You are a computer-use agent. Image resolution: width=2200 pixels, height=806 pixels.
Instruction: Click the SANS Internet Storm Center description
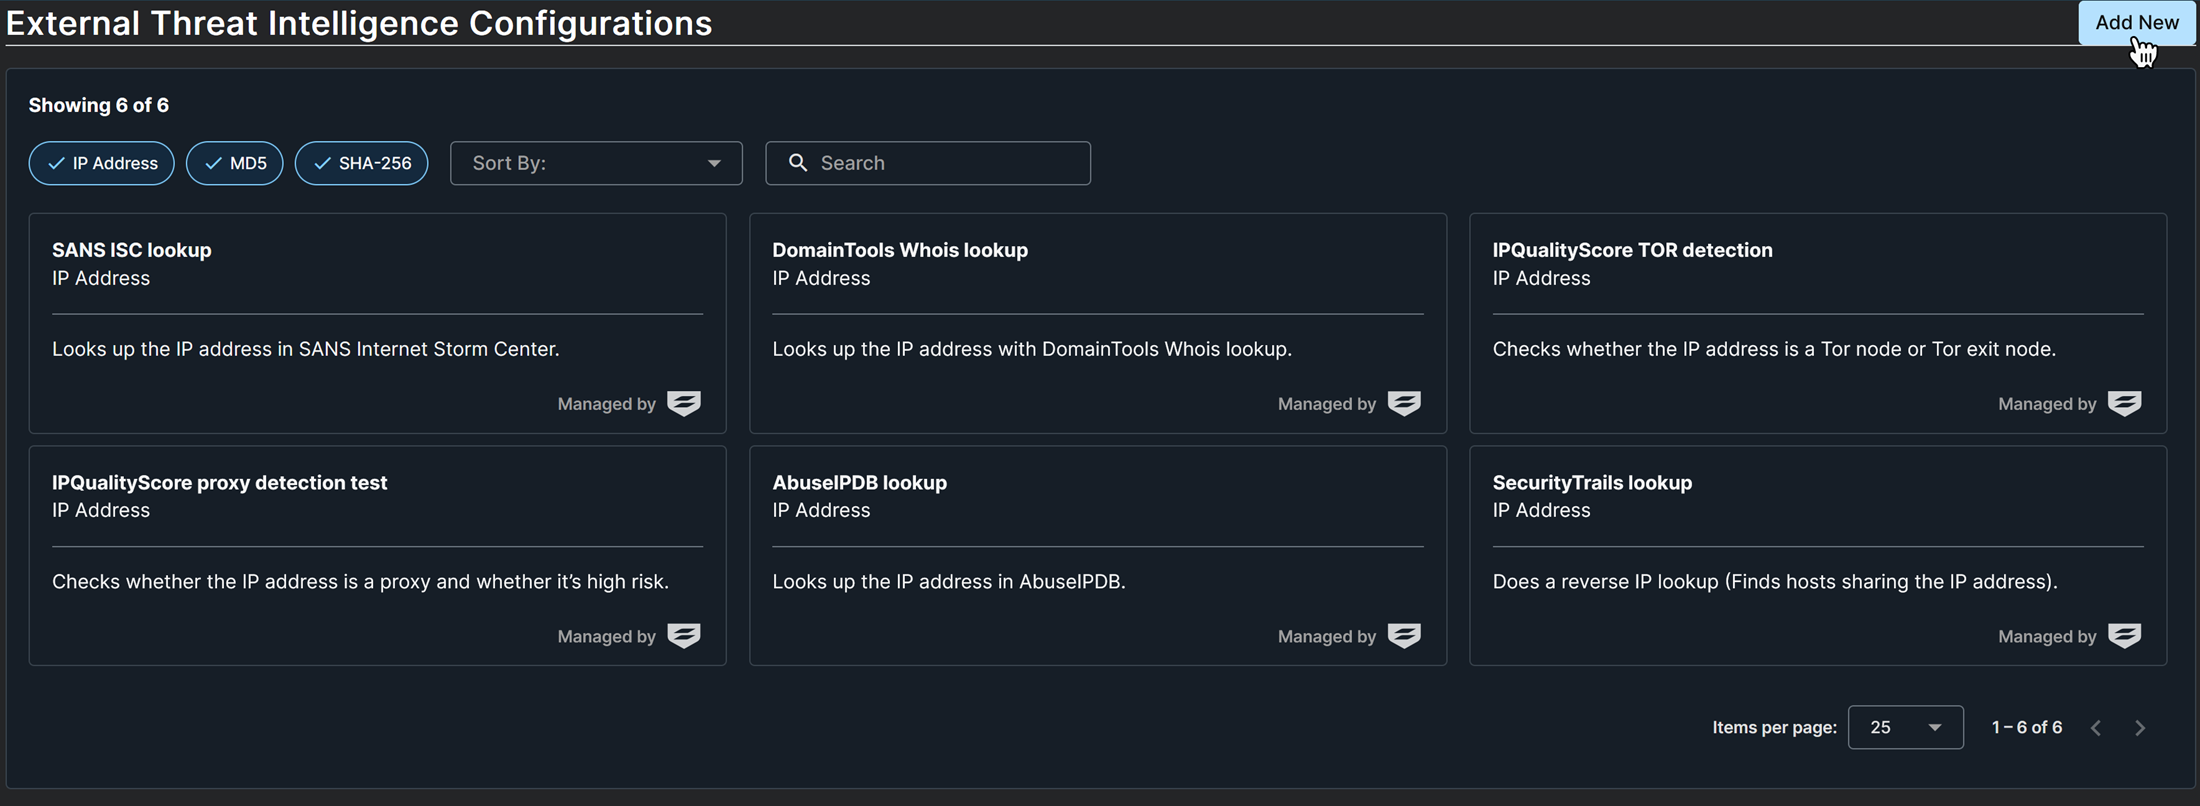[306, 349]
